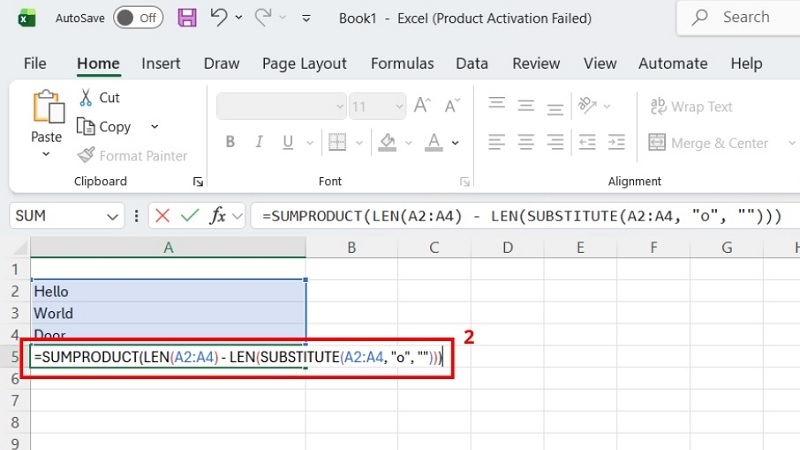Open the Name Box dropdown showing SUM
This screenshot has height=450, width=800.
tap(112, 217)
